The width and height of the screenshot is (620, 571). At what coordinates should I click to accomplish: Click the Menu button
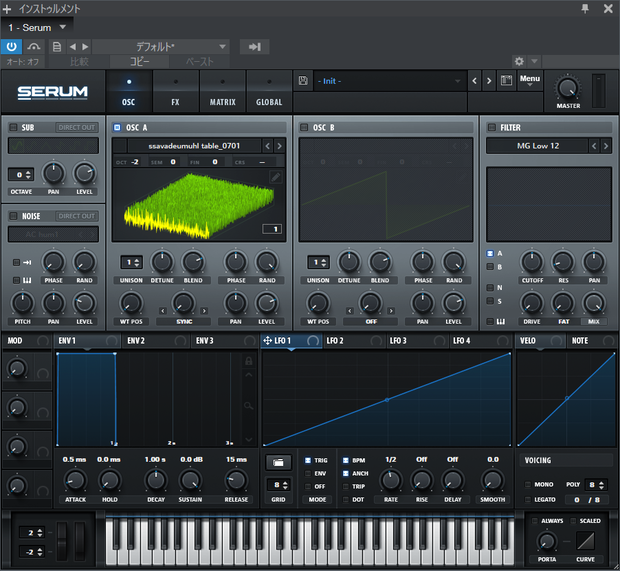pos(530,80)
